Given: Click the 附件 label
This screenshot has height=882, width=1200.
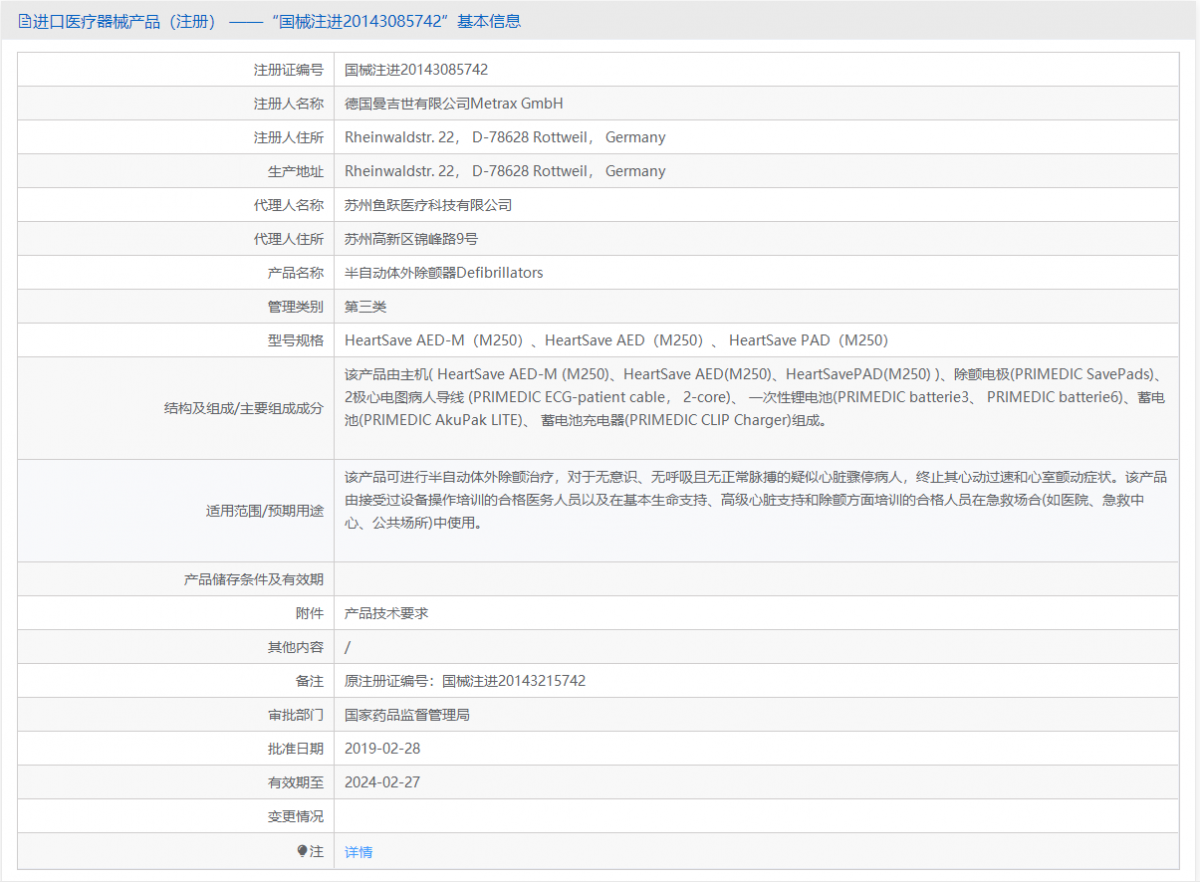Looking at the screenshot, I should click(x=310, y=613).
